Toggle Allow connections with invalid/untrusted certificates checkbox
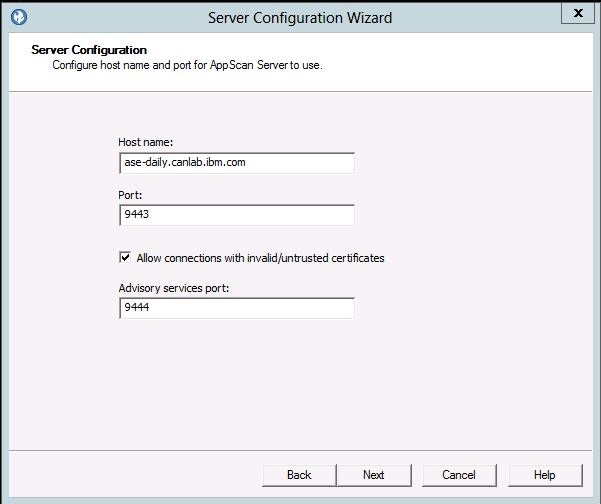 125,257
